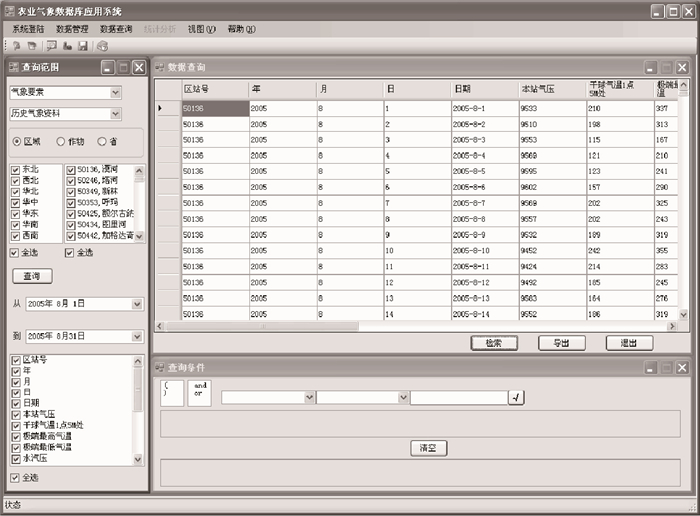Open the start date picker 2005年 8月 1日

(137, 304)
